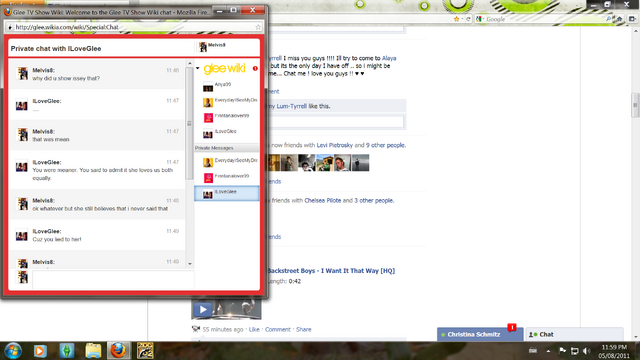640x360 pixels.
Task: Click the red notification badge beside glee wiki
Action: tap(255, 69)
